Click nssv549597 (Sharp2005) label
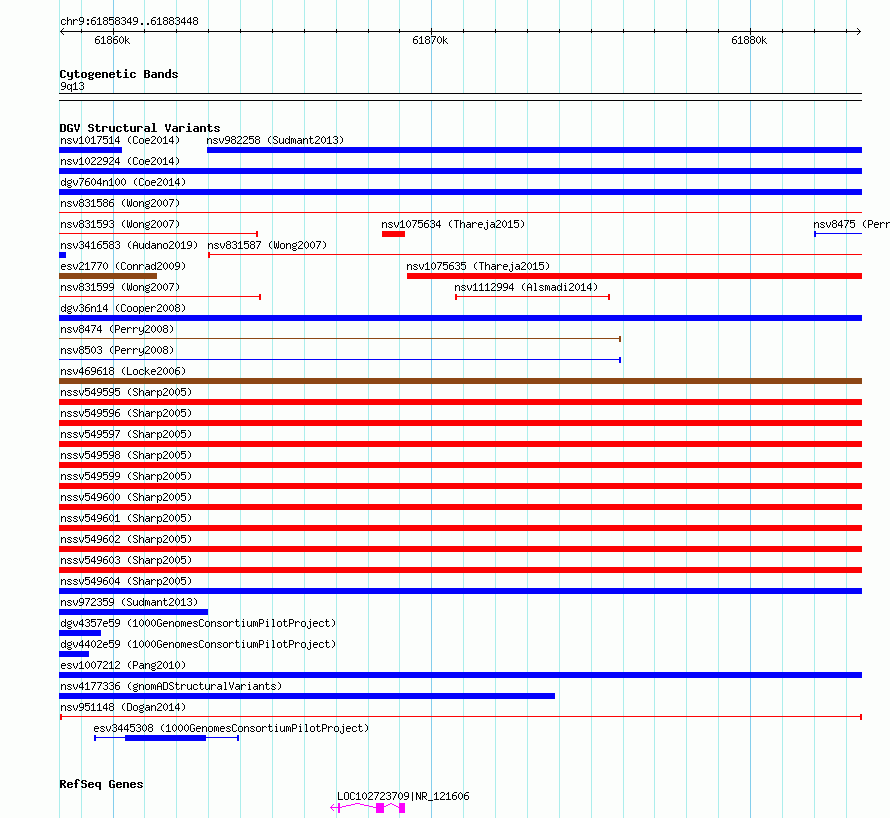890x818 pixels. (126, 434)
